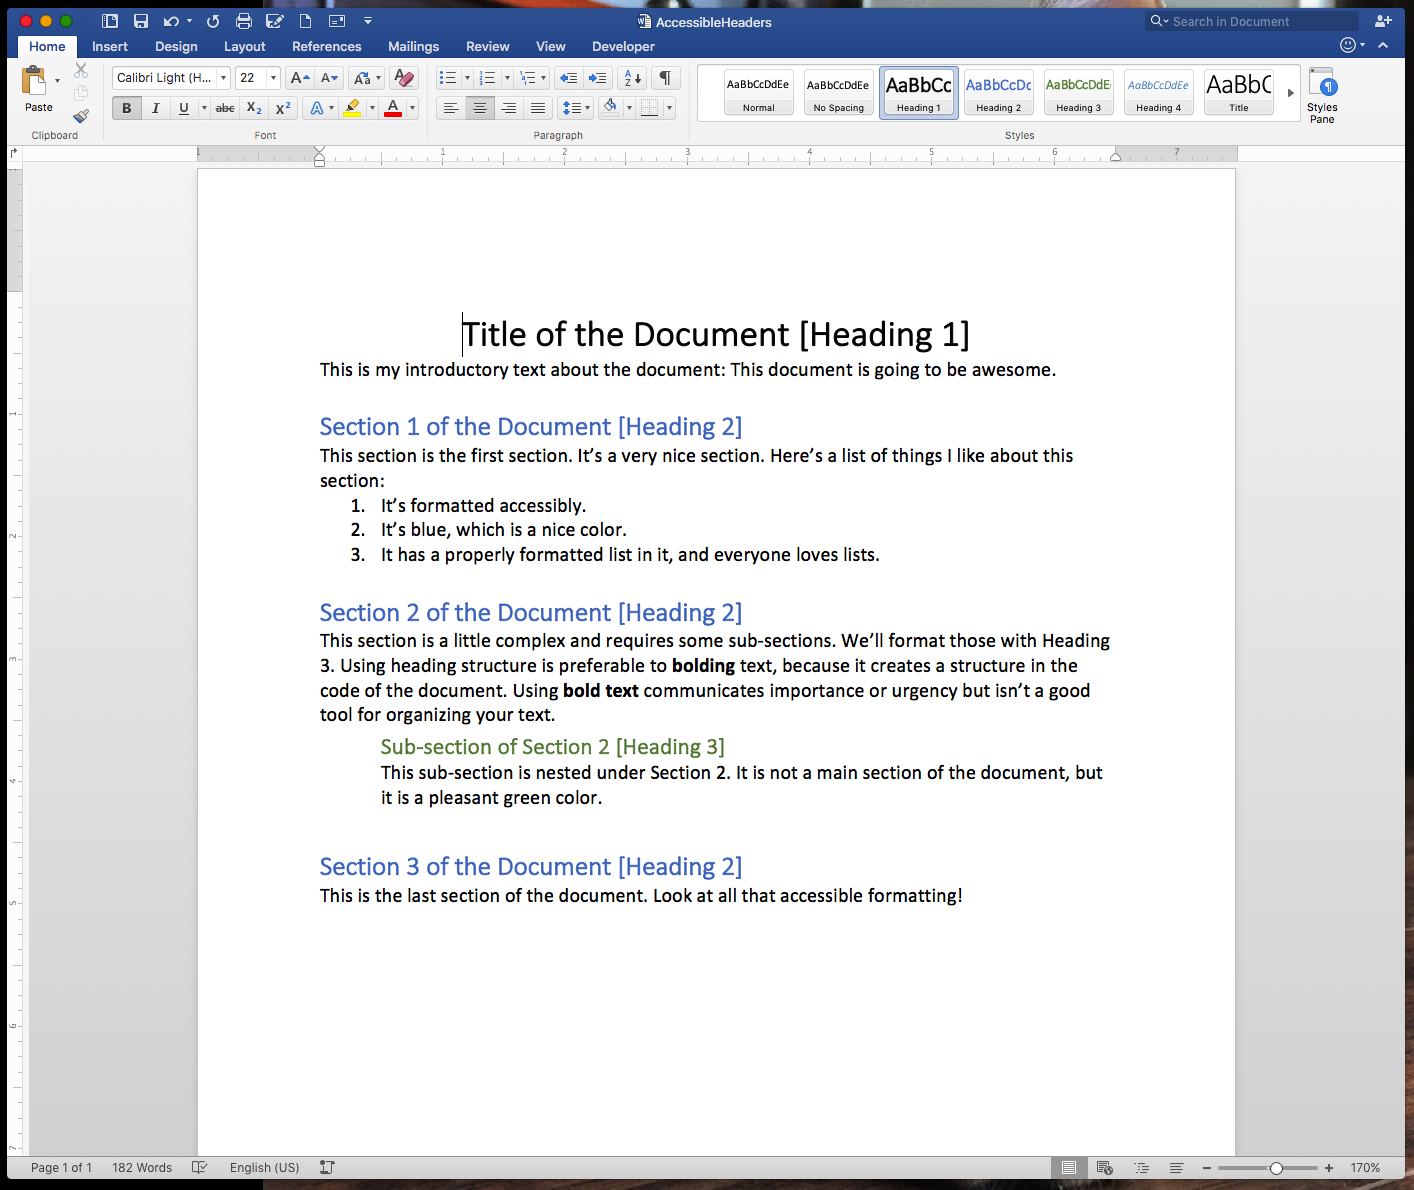Viewport: 1414px width, 1190px height.
Task: Apply the Heading 2 style
Action: pos(998,92)
